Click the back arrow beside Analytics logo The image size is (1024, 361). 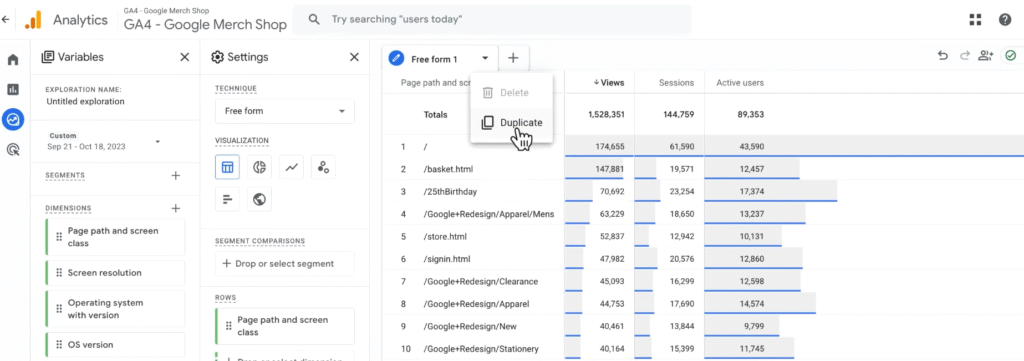pos(6,20)
